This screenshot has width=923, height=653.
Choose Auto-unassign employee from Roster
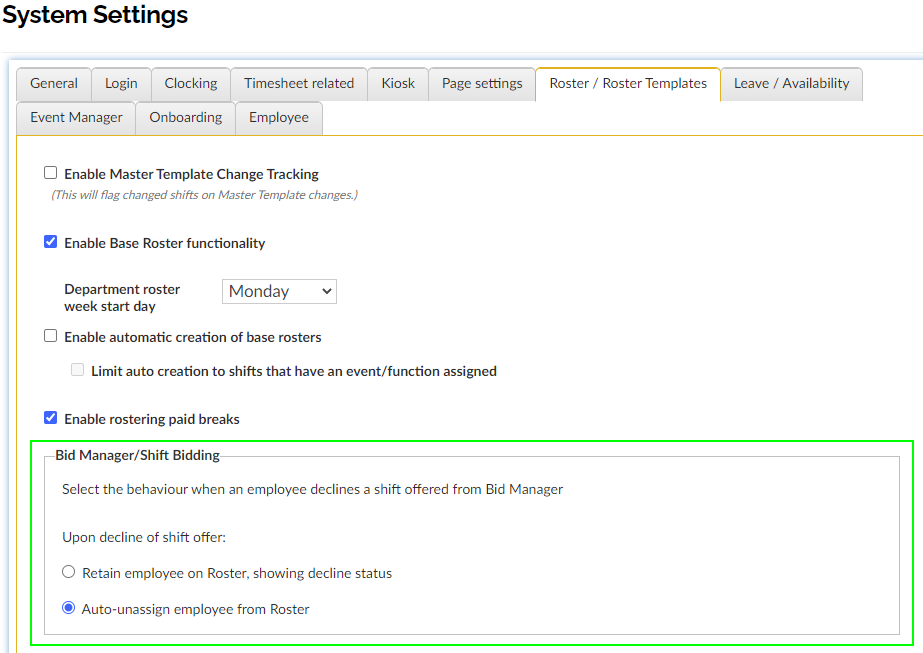[x=69, y=608]
